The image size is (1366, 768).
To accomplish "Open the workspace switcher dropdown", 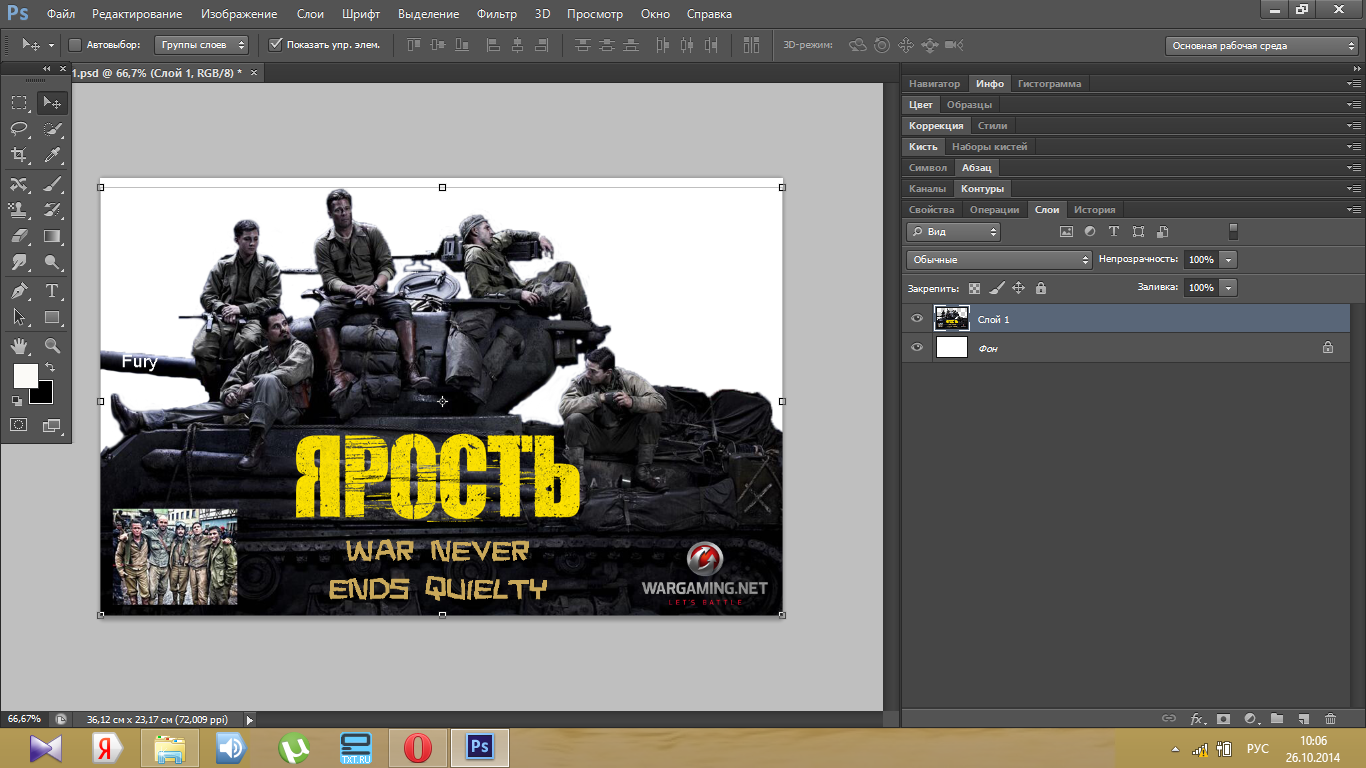I will tap(1262, 46).
